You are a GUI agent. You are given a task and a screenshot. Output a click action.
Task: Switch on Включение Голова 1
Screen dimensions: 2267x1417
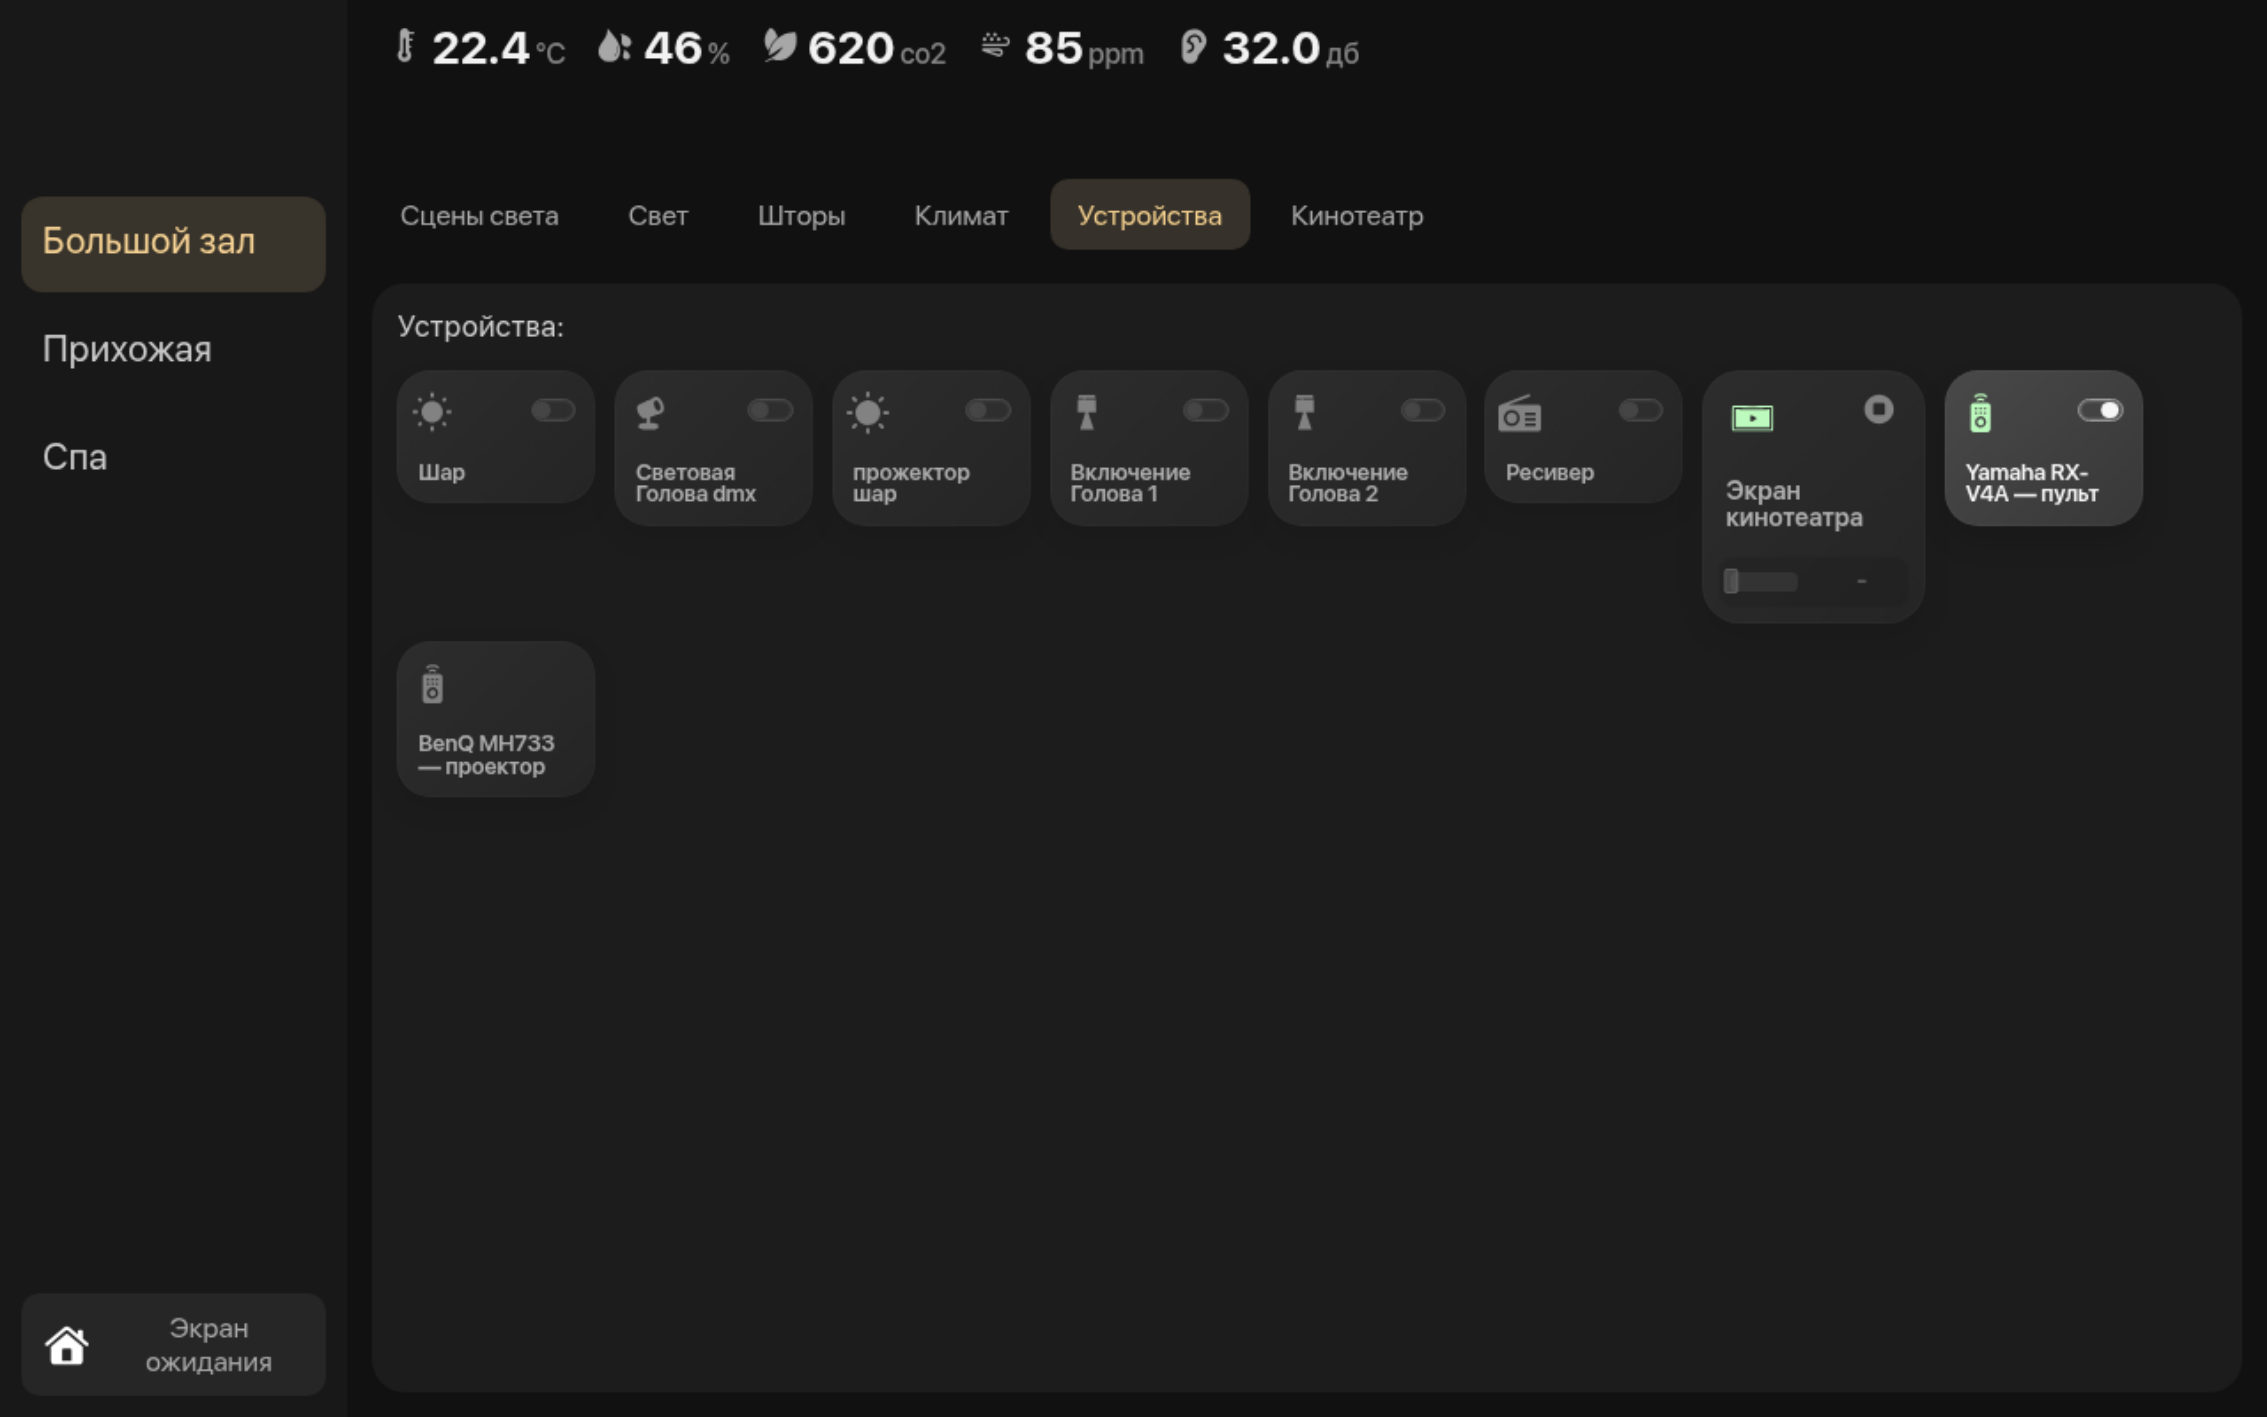(x=1205, y=410)
